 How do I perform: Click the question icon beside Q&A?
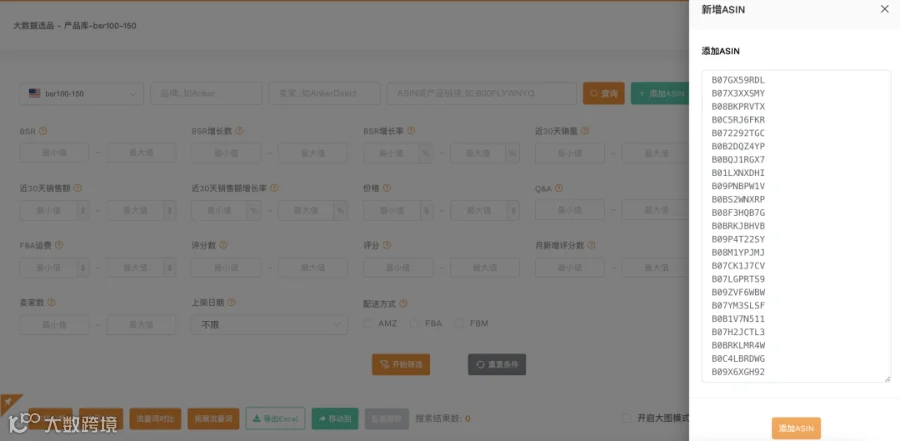click(x=558, y=188)
